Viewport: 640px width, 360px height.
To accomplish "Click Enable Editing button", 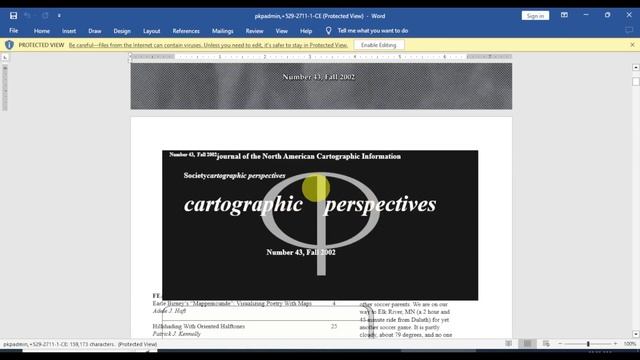I will [x=378, y=45].
